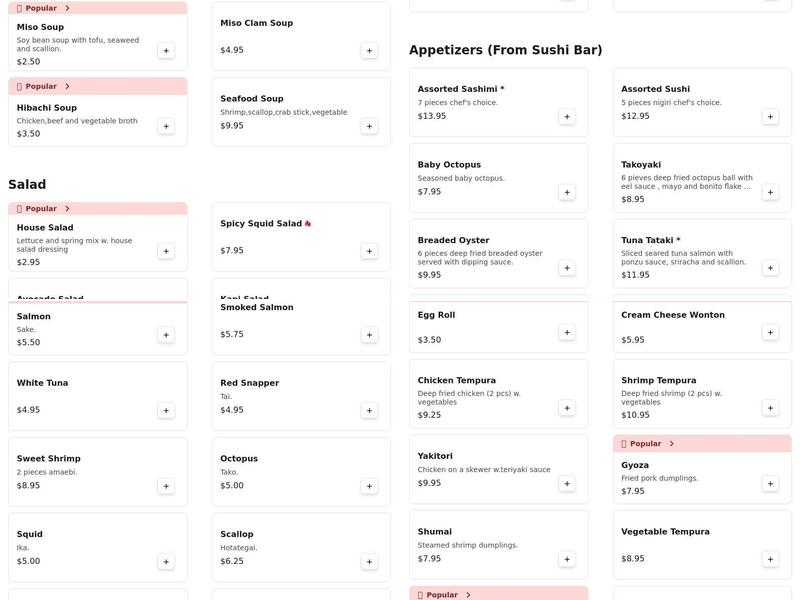Image resolution: width=800 pixels, height=600 pixels.
Task: Add Yakitori using its plus button
Action: coord(567,483)
